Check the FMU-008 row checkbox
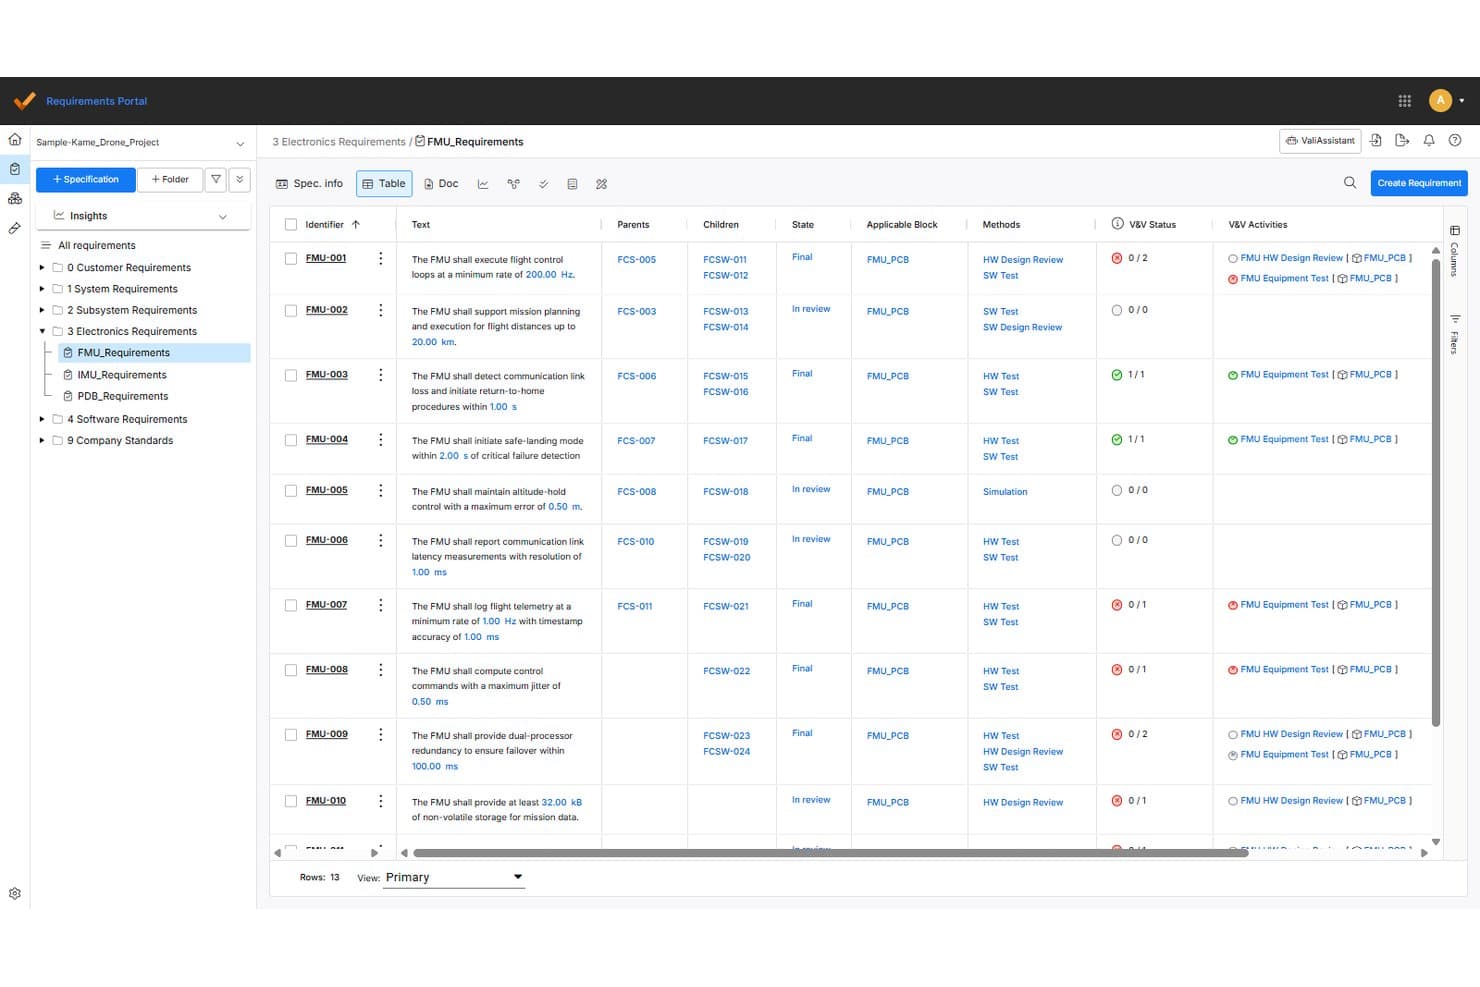The width and height of the screenshot is (1480, 987). pos(291,671)
